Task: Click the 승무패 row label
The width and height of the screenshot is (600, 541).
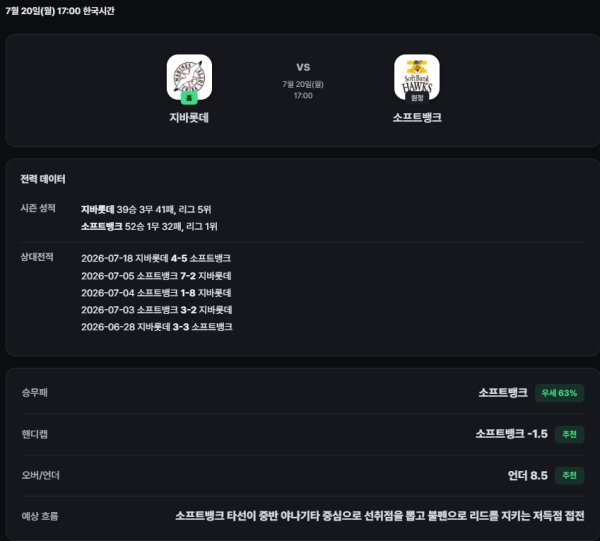Action: point(34,393)
